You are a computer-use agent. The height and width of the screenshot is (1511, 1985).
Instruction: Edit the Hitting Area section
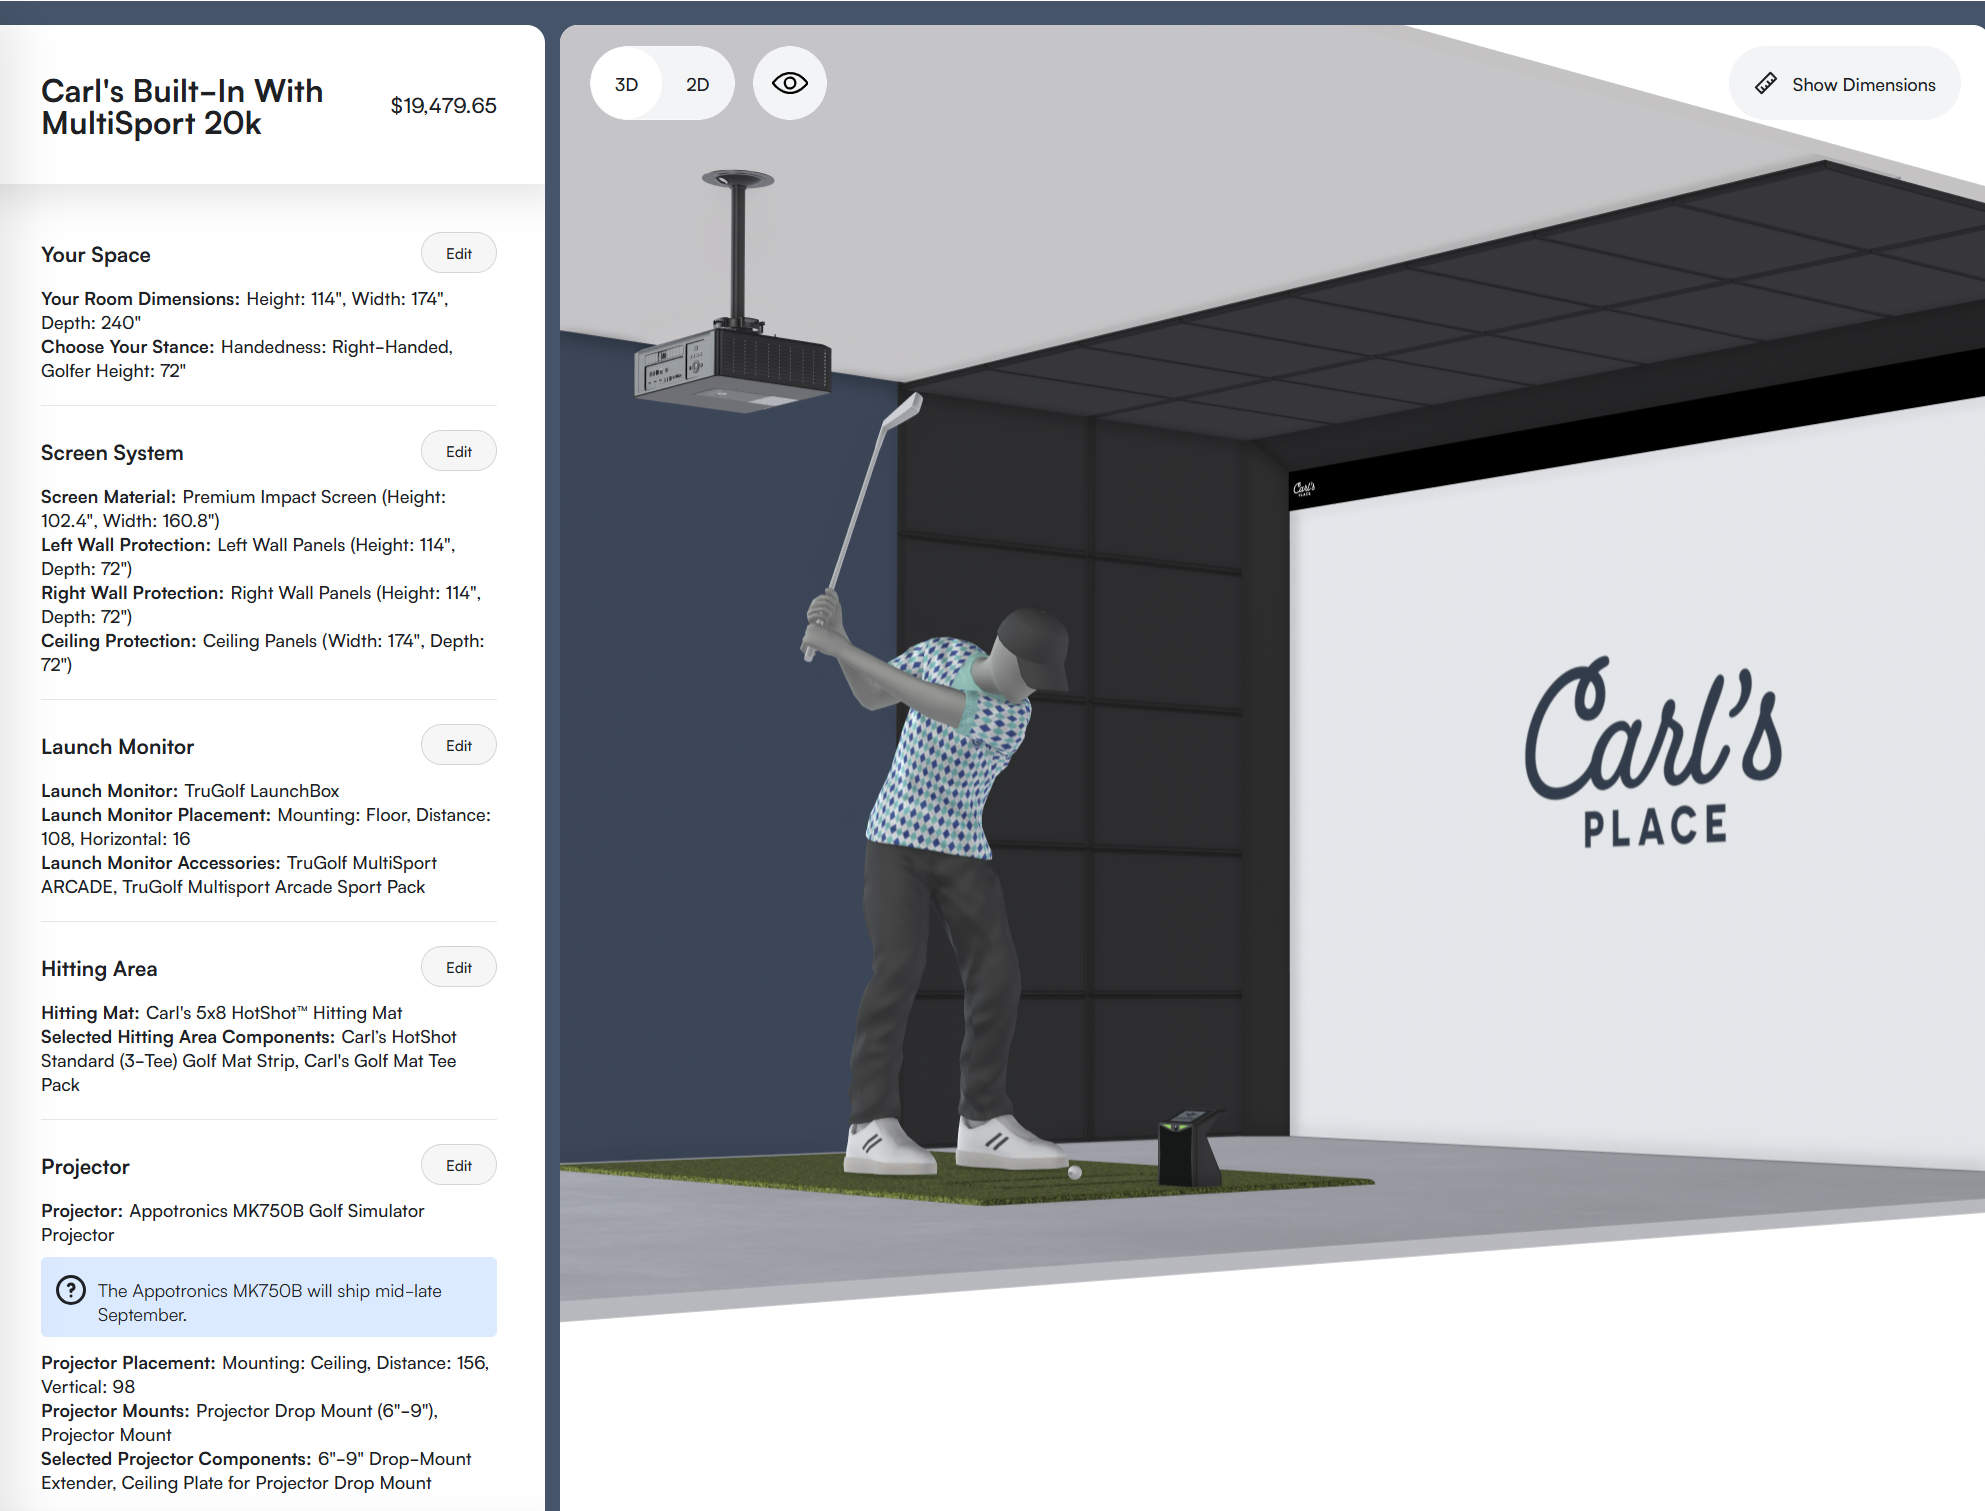[459, 968]
